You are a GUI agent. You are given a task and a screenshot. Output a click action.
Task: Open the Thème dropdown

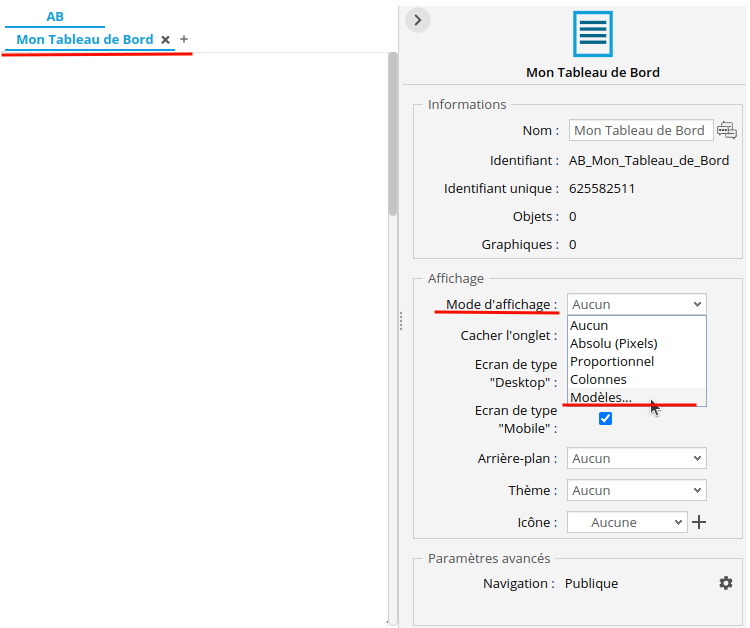coord(636,490)
